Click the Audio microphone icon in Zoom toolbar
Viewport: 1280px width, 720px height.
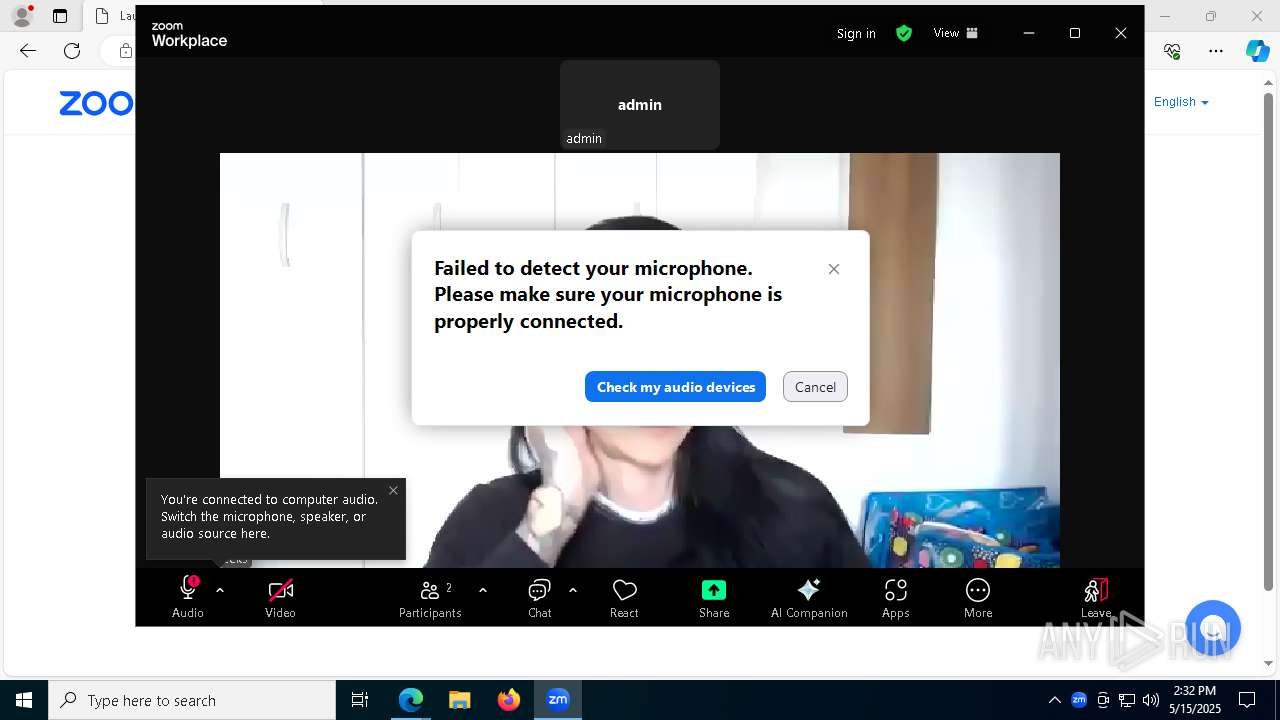[x=188, y=589]
